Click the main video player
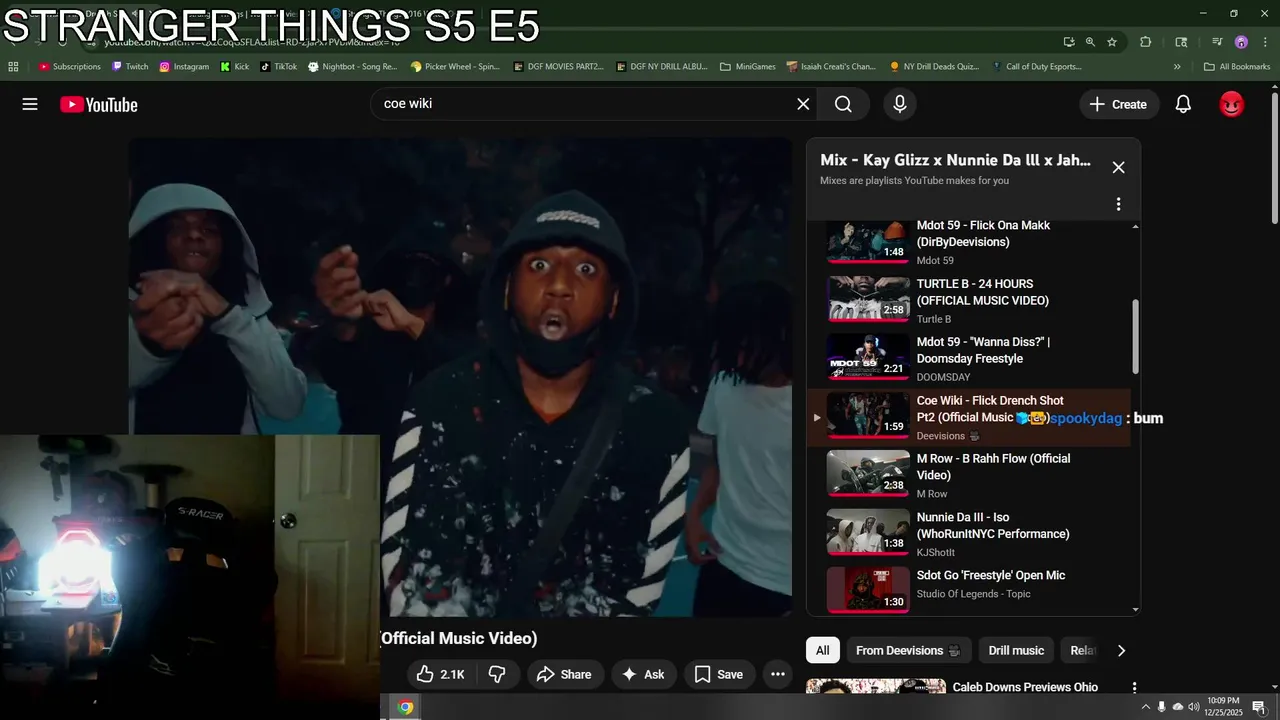The image size is (1280, 720). coord(460,377)
